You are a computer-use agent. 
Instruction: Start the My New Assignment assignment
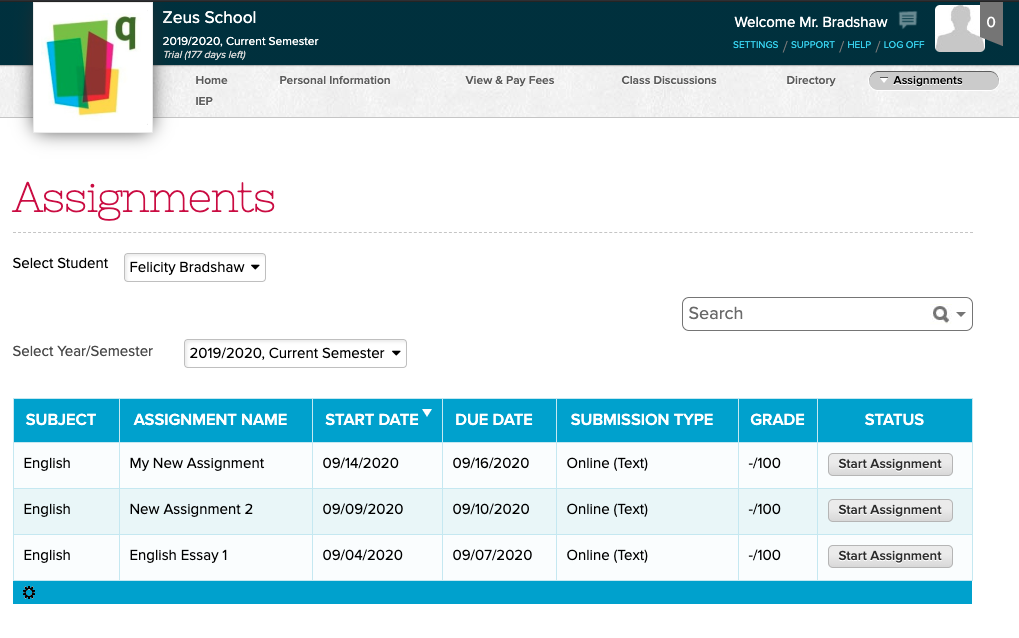pyautogui.click(x=890, y=464)
